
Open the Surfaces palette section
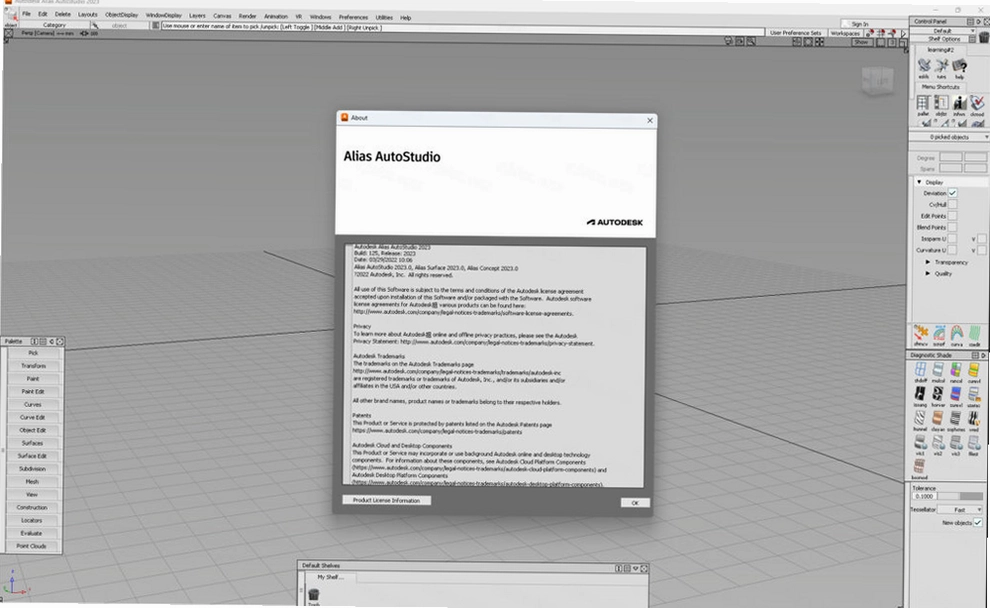(x=33, y=443)
